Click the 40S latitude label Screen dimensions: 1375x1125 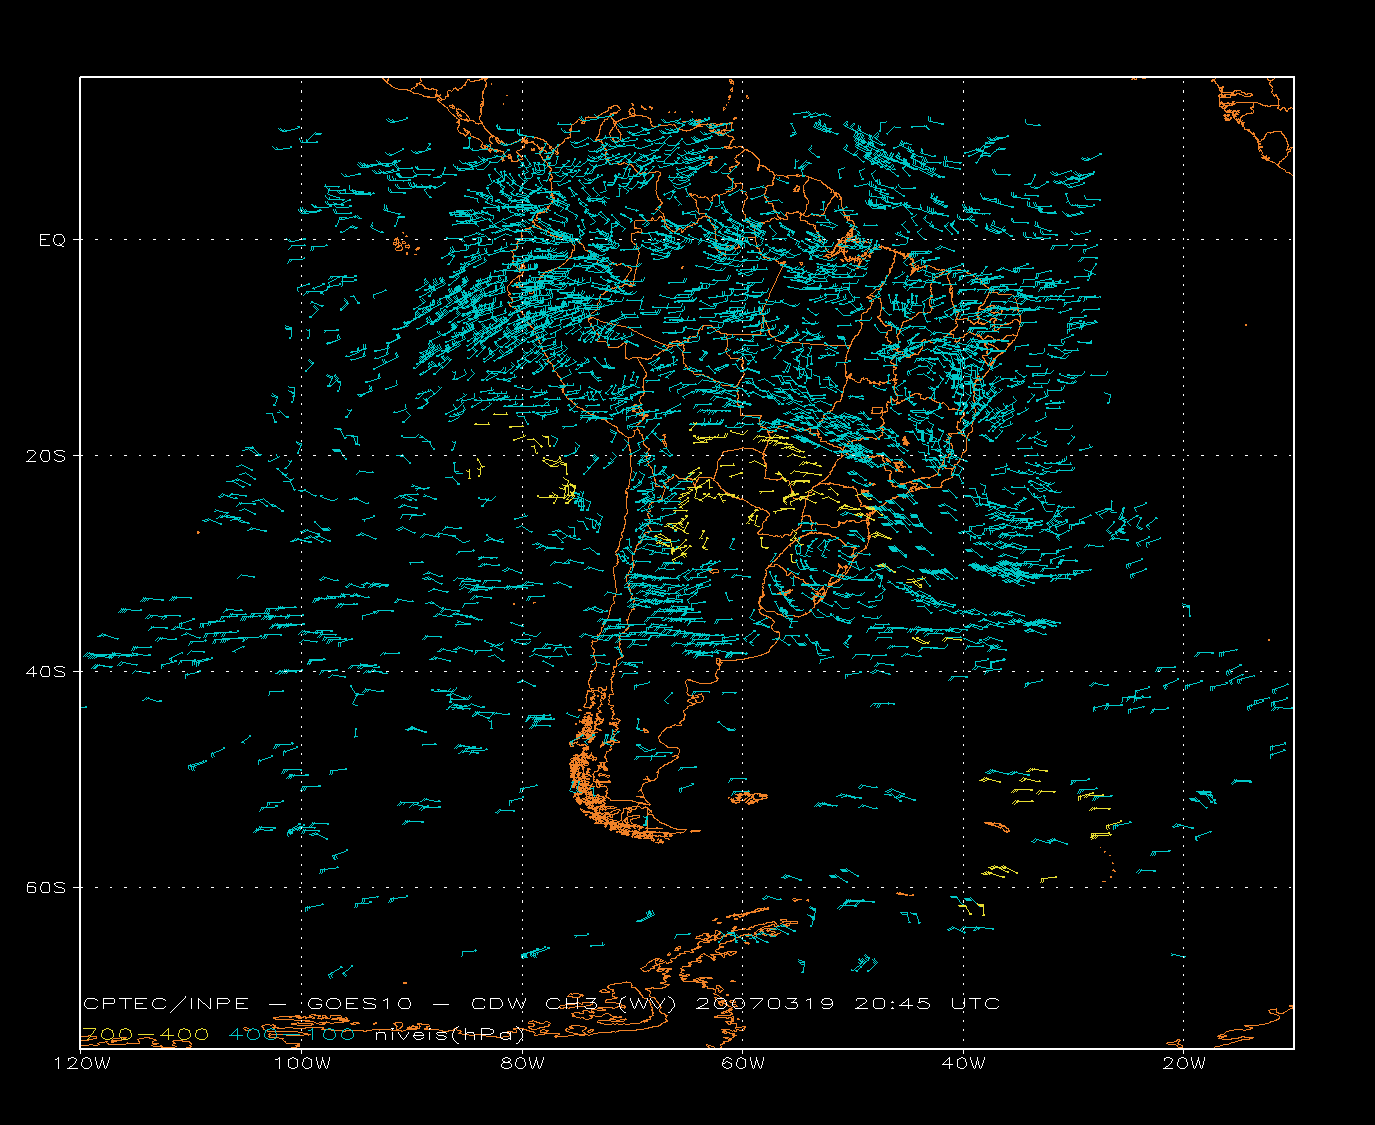(x=45, y=672)
